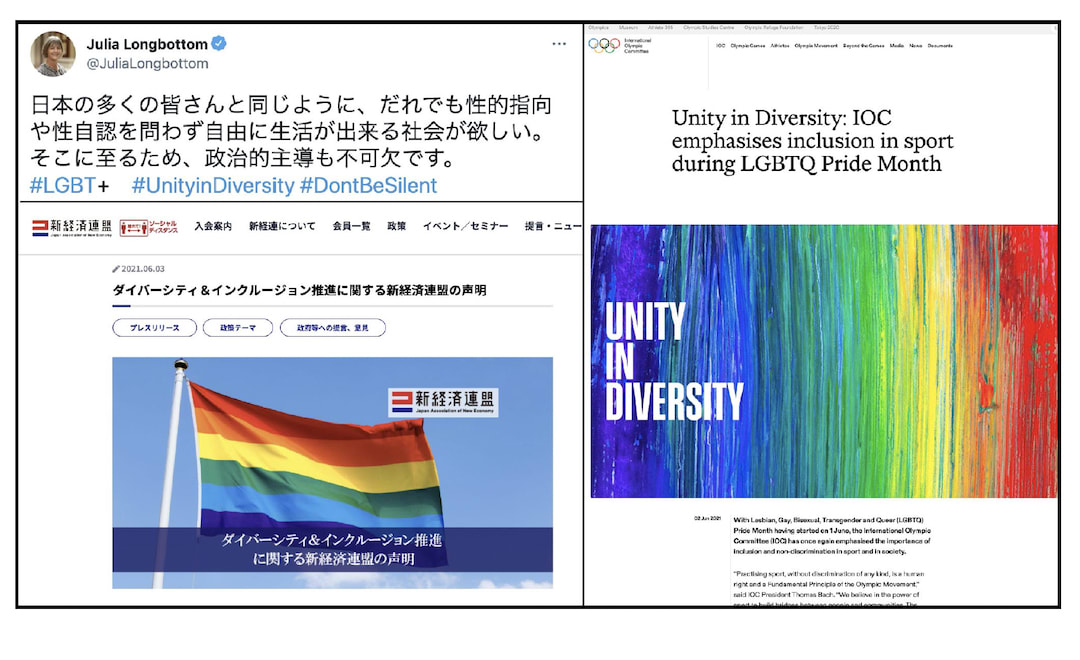Image resolution: width=1080 pixels, height=660 pixels.
Task: Open the Beyond the Games nav item
Action: [x=864, y=45]
